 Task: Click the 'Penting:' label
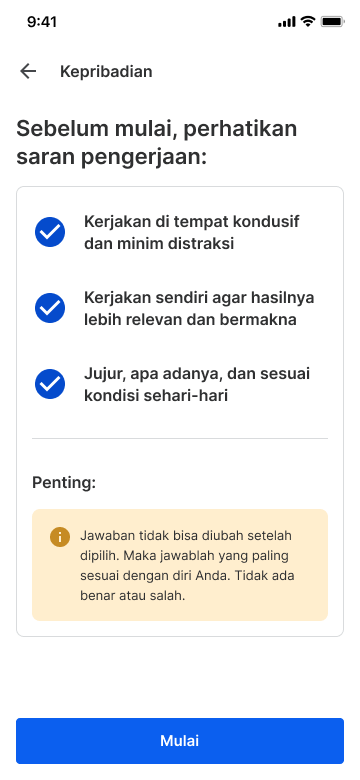64,483
